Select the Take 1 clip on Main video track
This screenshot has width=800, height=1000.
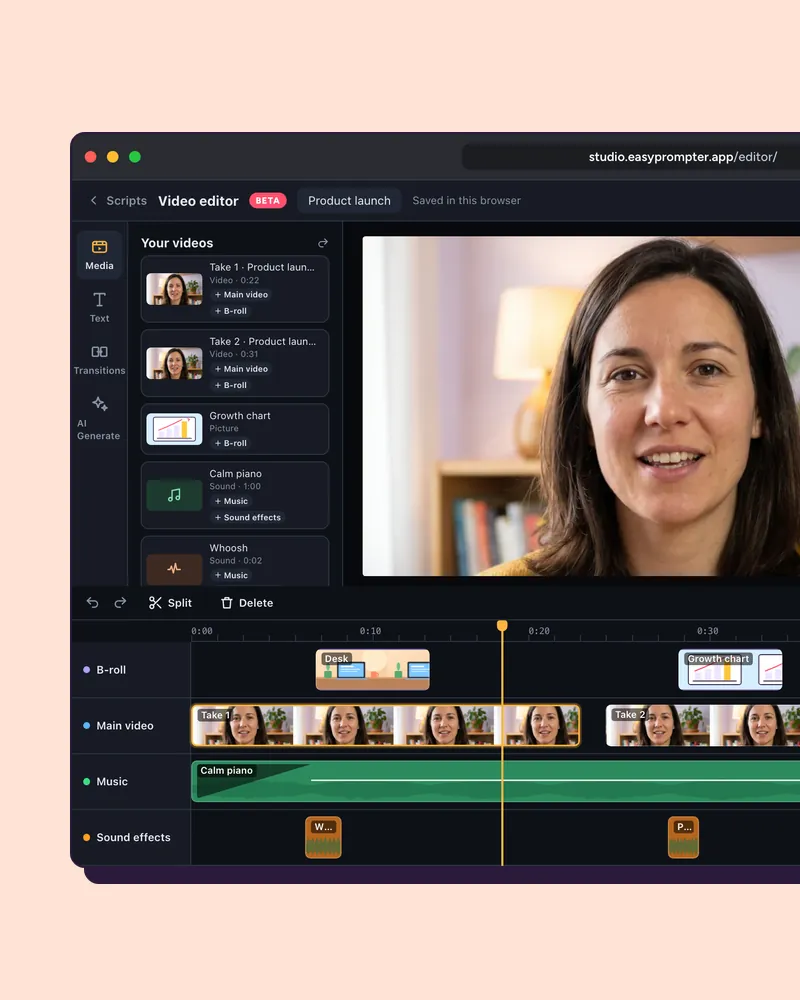tap(385, 726)
